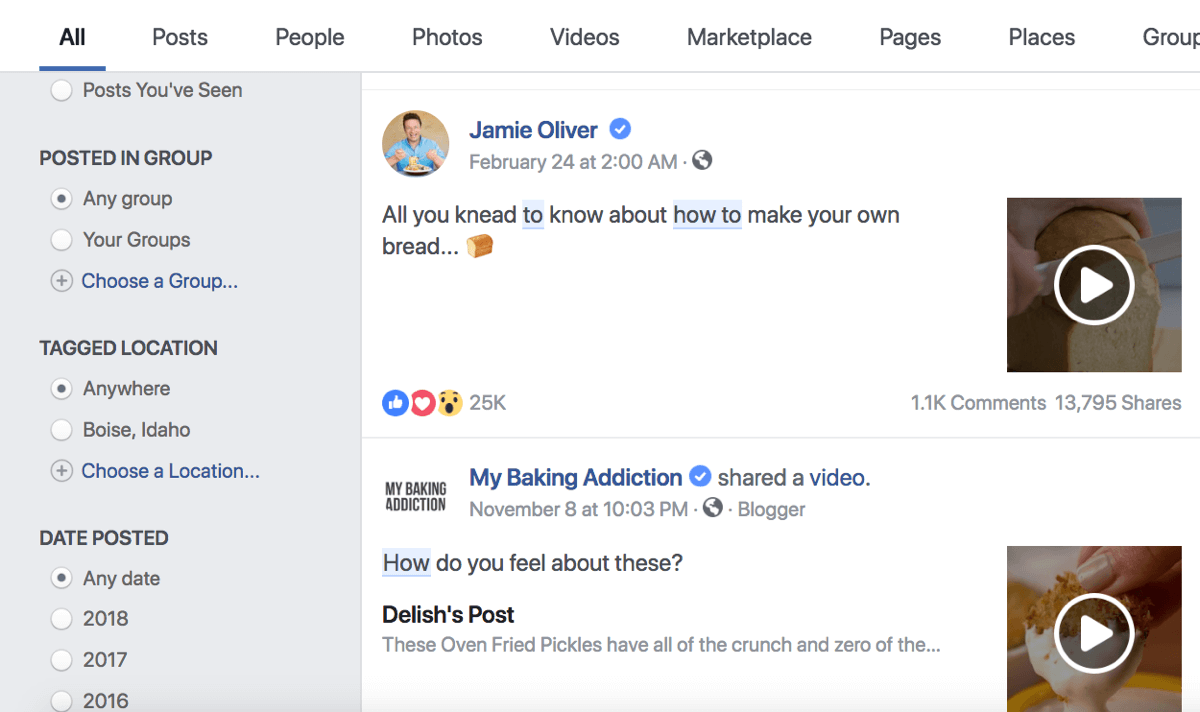The image size is (1200, 712).
Task: Click the globe privacy icon on Jamie Oliver's post
Action: [x=702, y=161]
